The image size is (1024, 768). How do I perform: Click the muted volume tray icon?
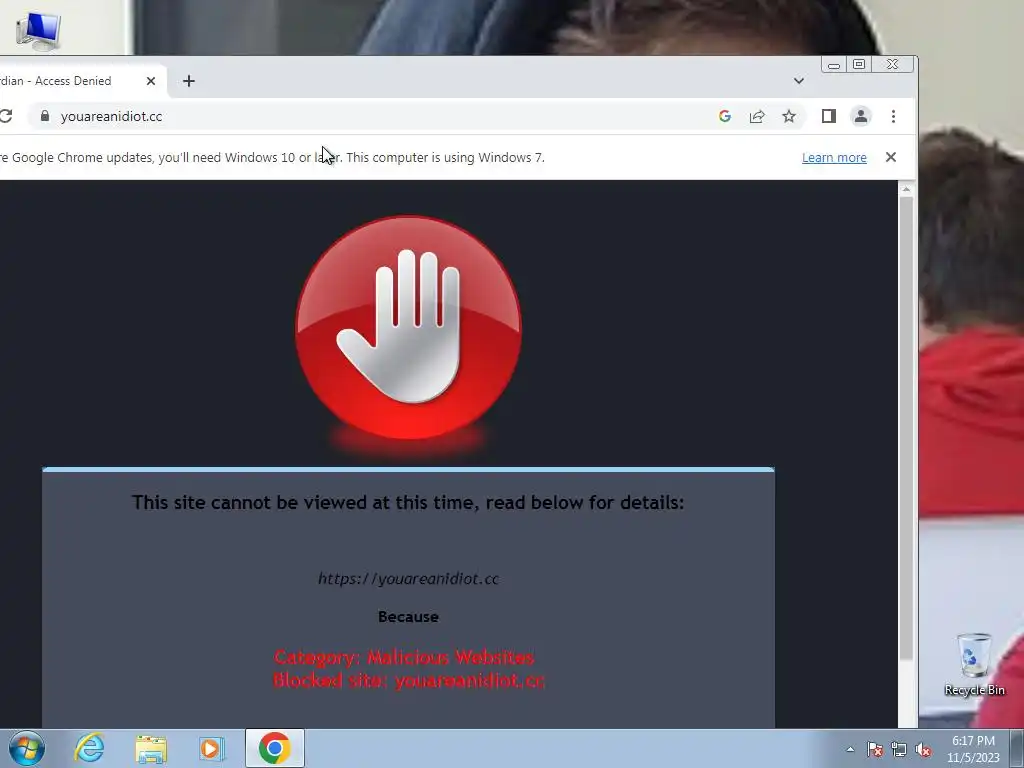pos(923,749)
